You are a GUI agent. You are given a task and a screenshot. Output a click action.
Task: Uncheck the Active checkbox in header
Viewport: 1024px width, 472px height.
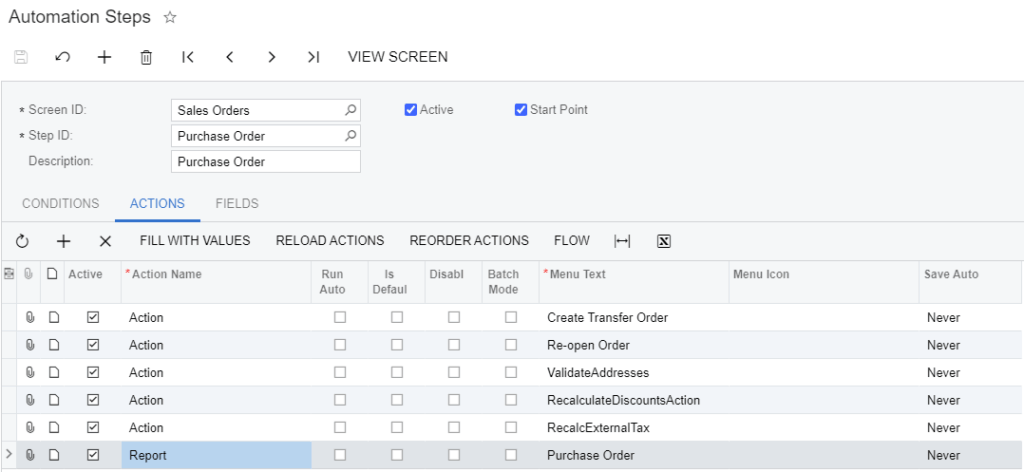tap(410, 110)
